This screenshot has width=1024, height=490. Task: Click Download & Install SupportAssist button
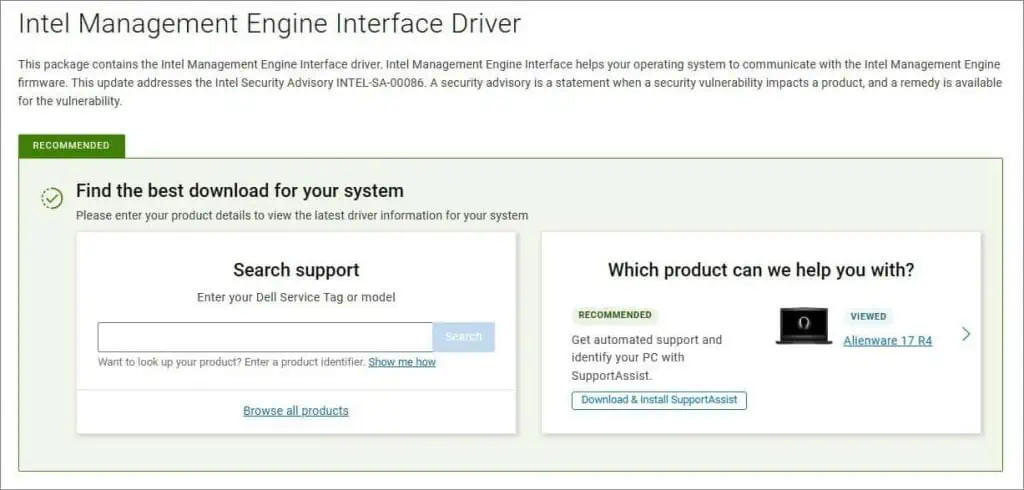coord(659,400)
